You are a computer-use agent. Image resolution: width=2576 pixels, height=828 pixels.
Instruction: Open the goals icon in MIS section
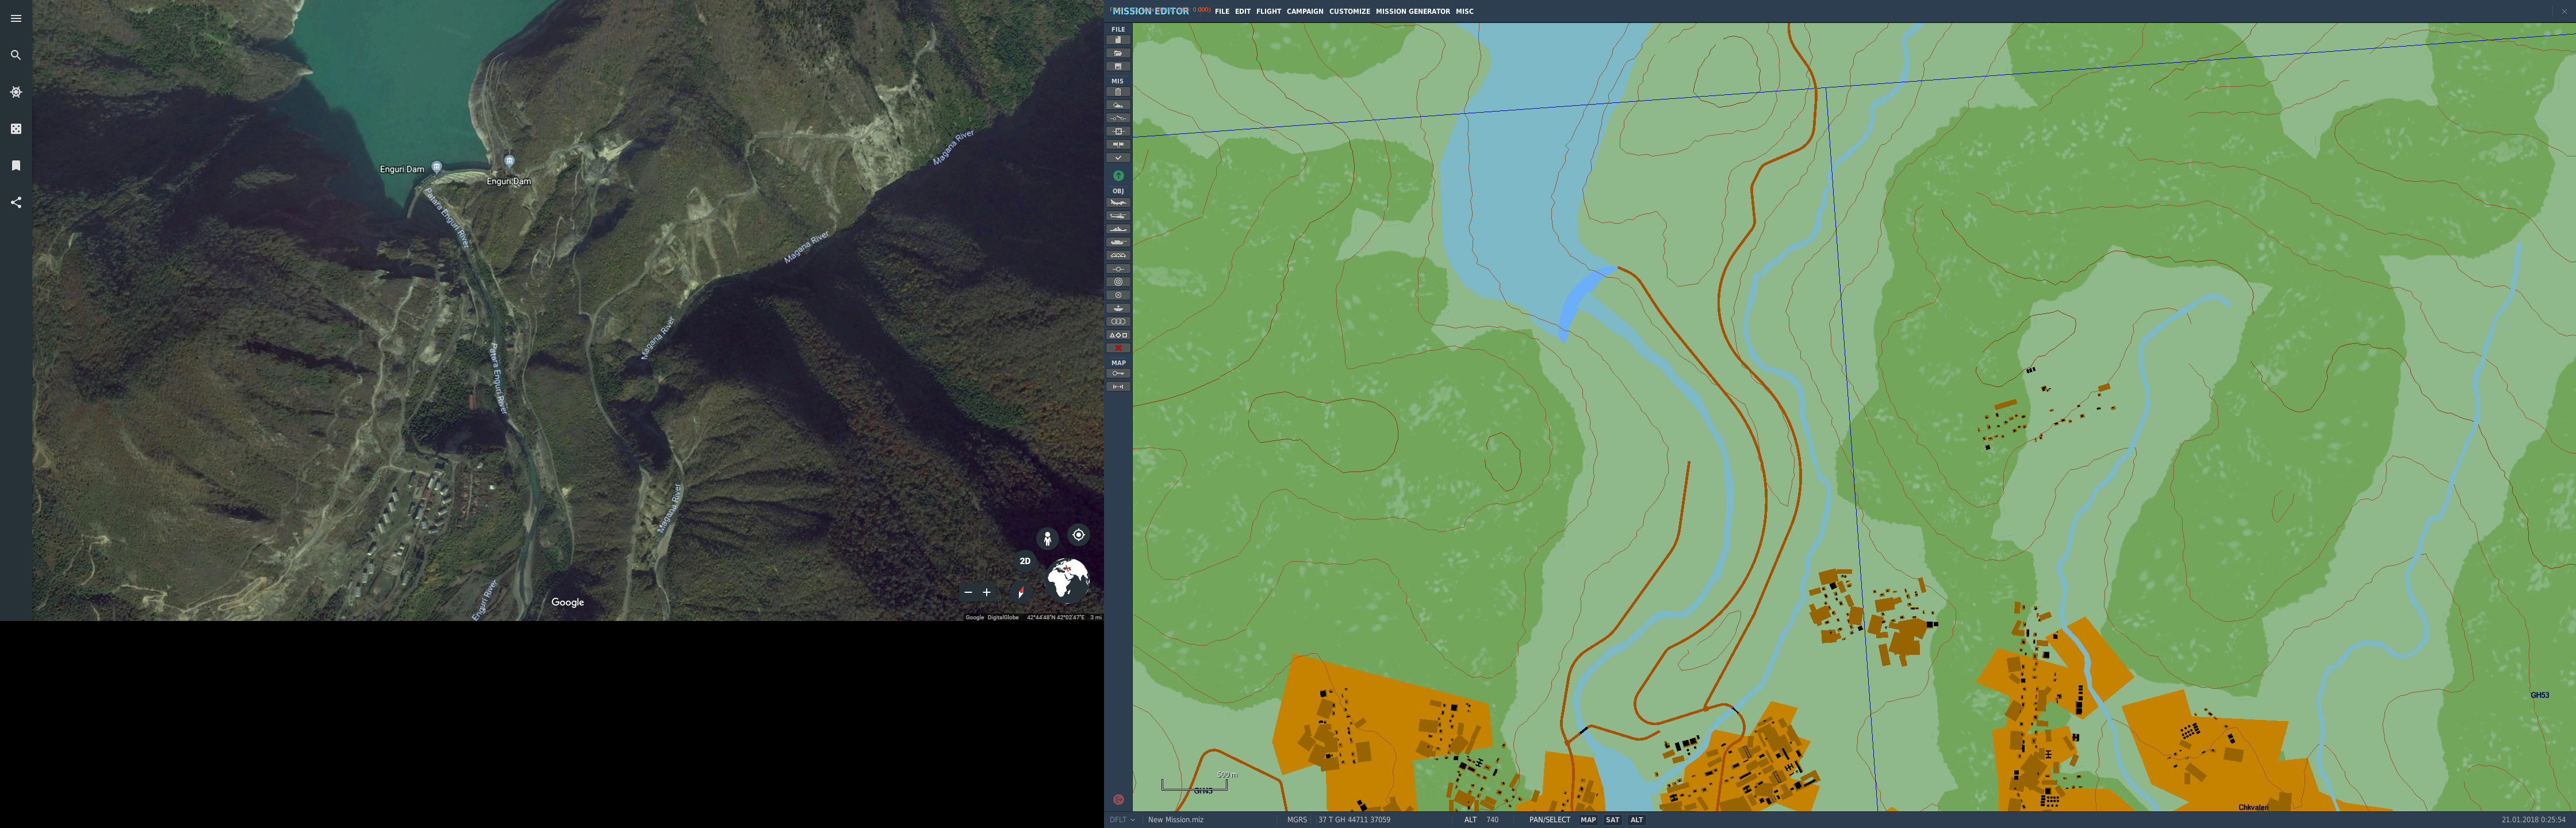pyautogui.click(x=1118, y=131)
